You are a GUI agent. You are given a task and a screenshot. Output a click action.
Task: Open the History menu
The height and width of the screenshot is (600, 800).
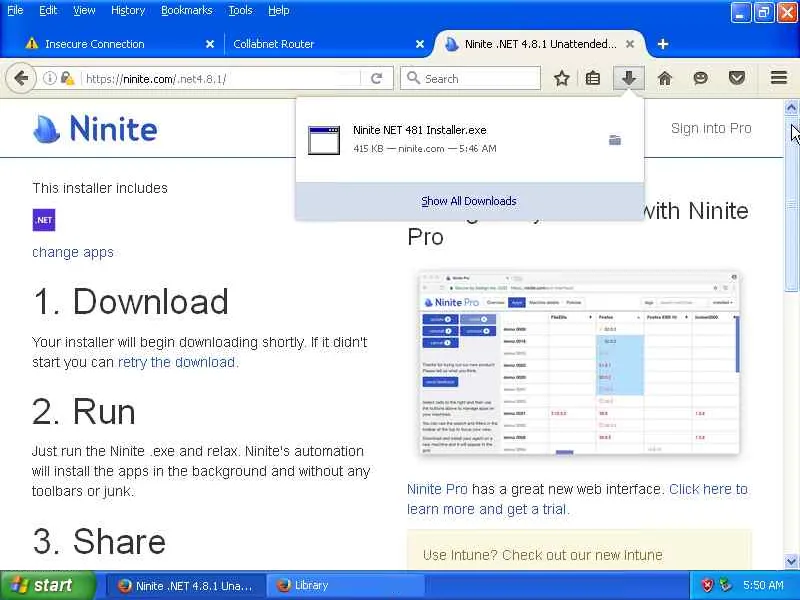(128, 10)
